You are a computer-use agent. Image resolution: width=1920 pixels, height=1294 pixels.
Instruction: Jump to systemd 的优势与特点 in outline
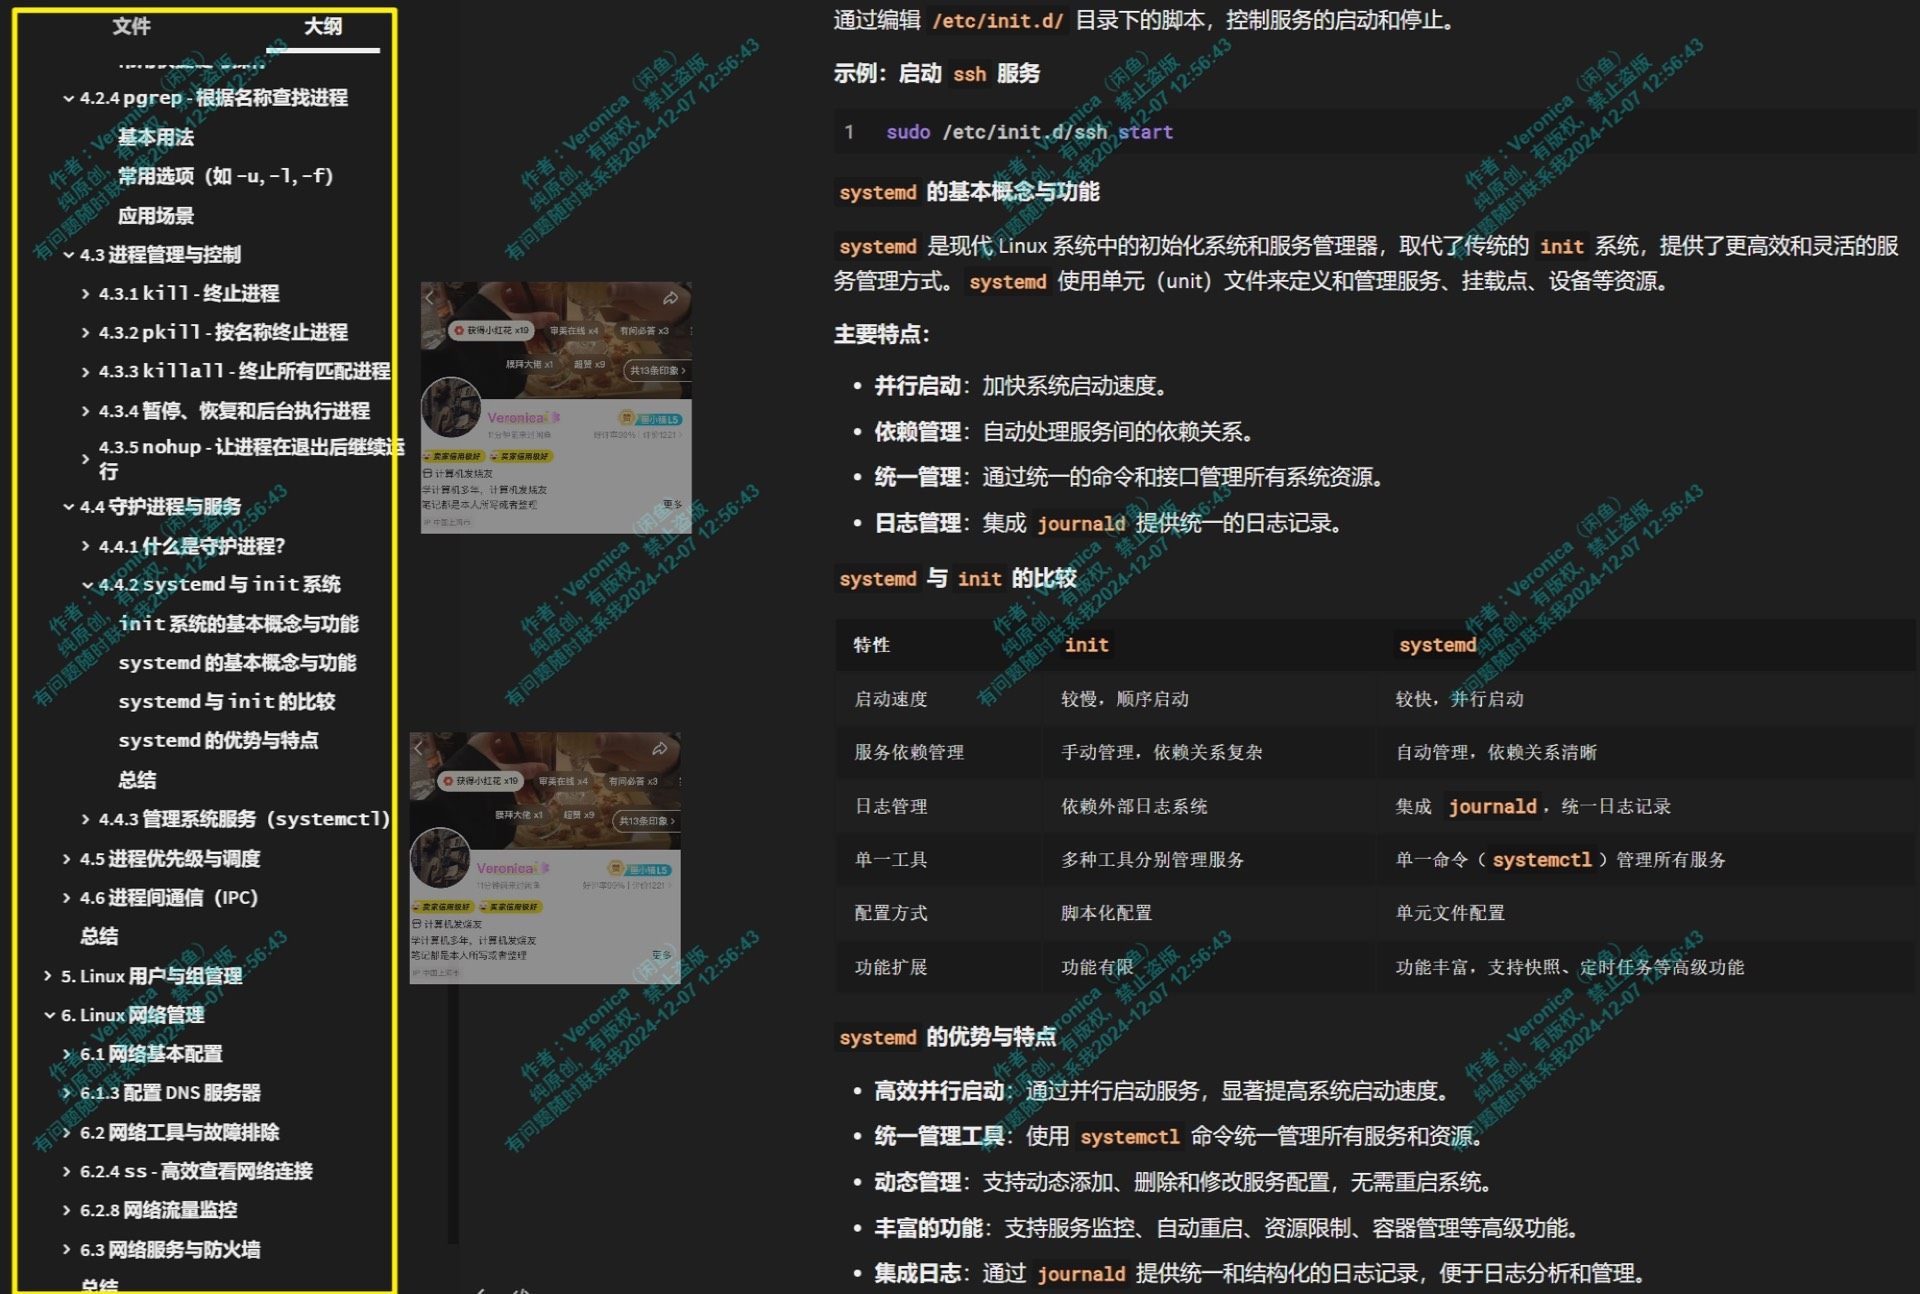point(218,741)
